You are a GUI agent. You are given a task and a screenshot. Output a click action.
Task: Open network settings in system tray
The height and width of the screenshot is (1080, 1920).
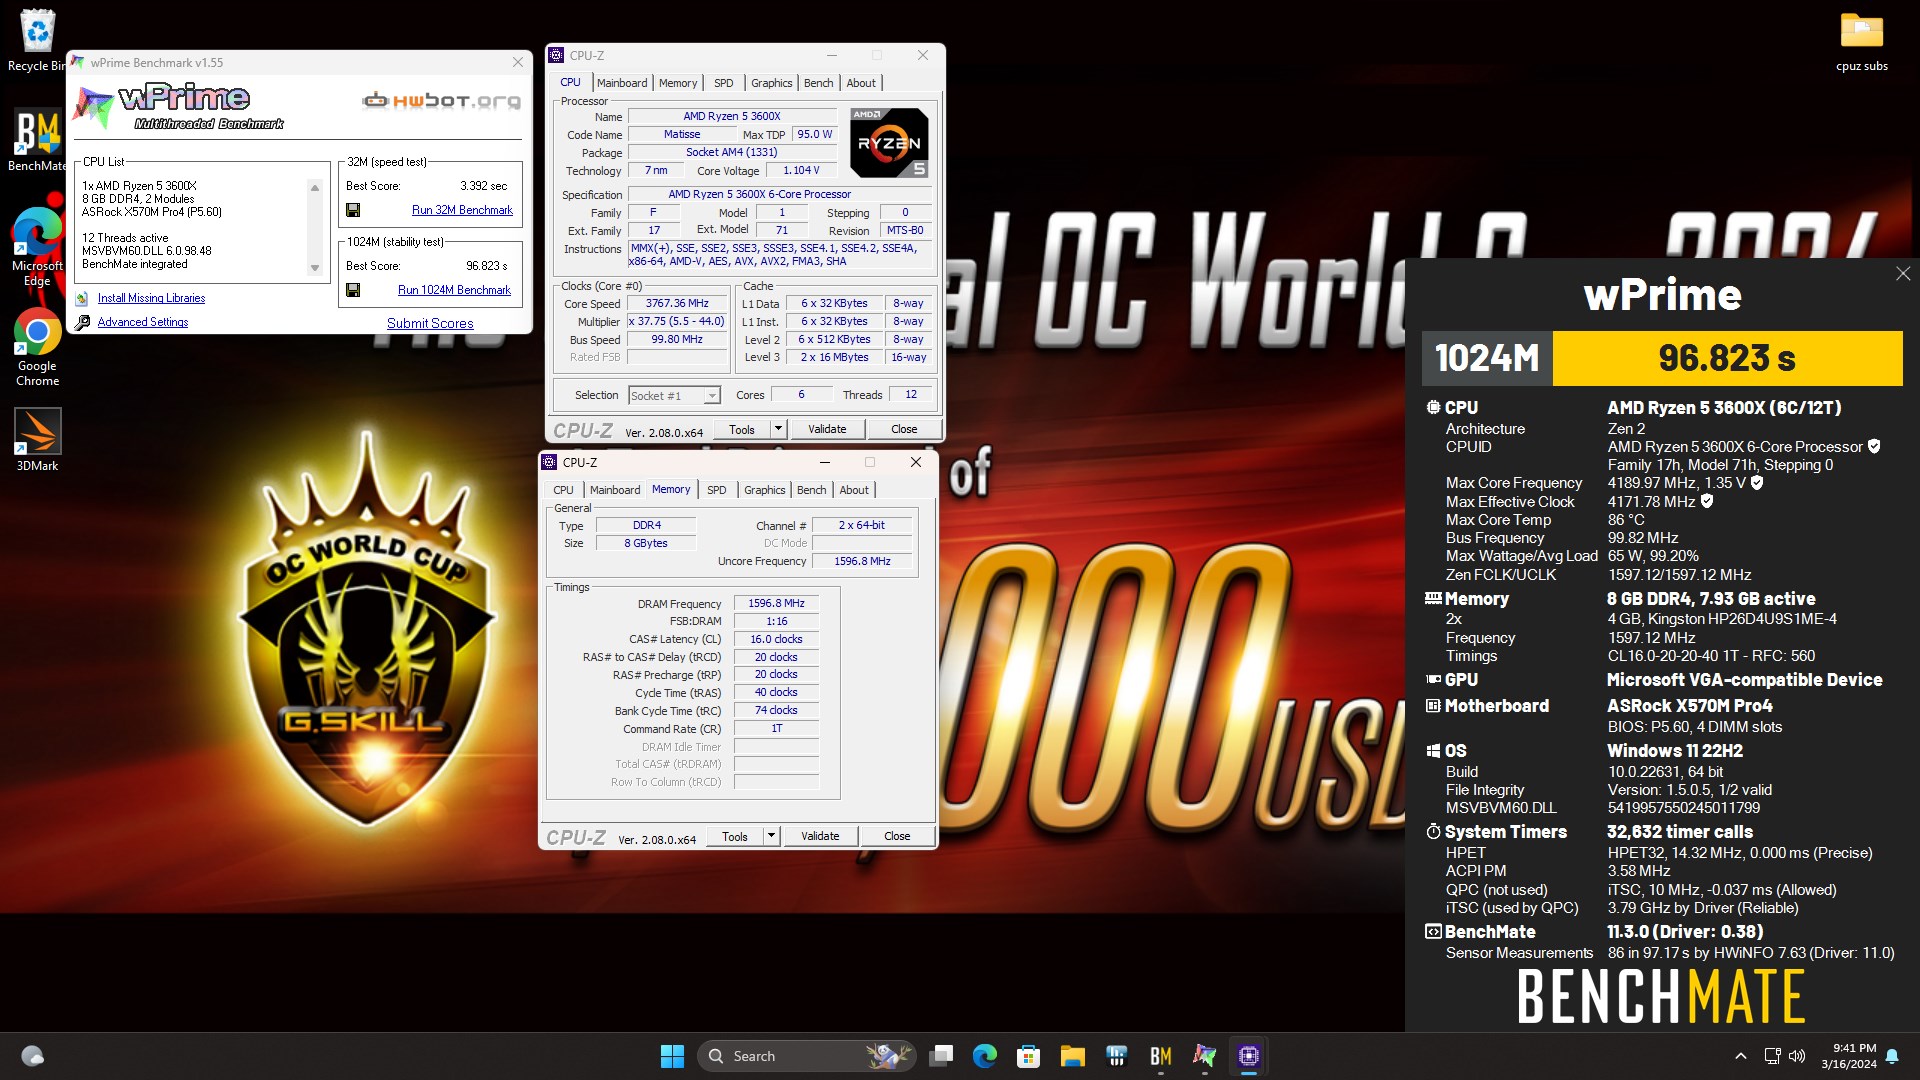coord(1772,1056)
